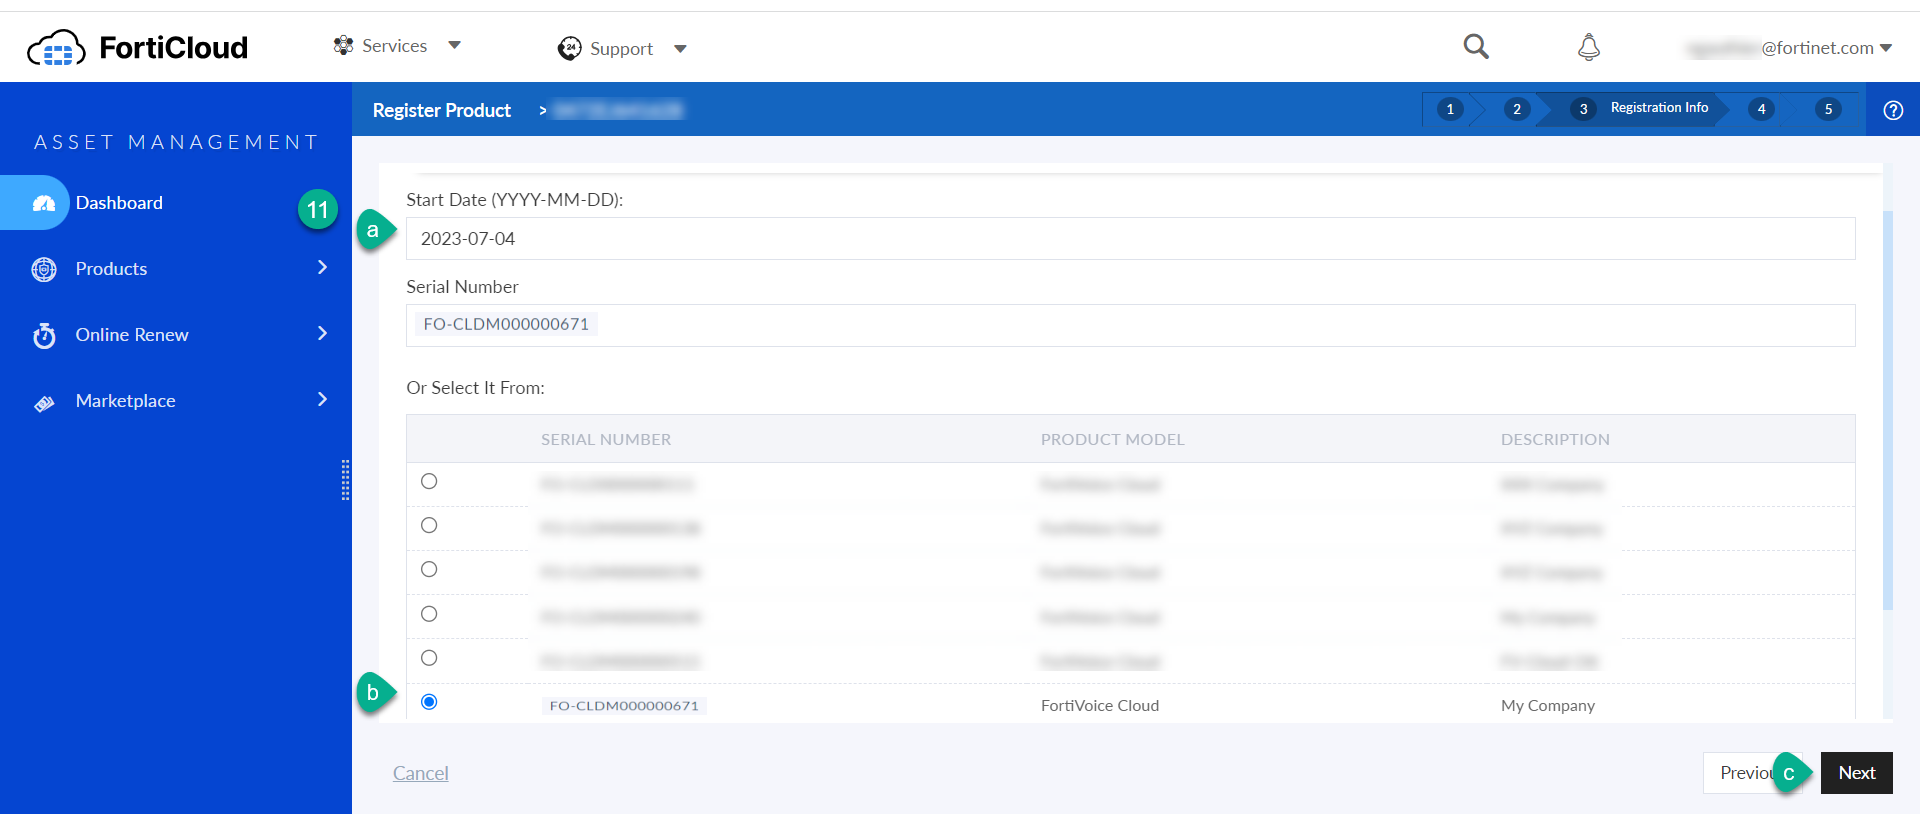Click the Cancel link

[421, 773]
